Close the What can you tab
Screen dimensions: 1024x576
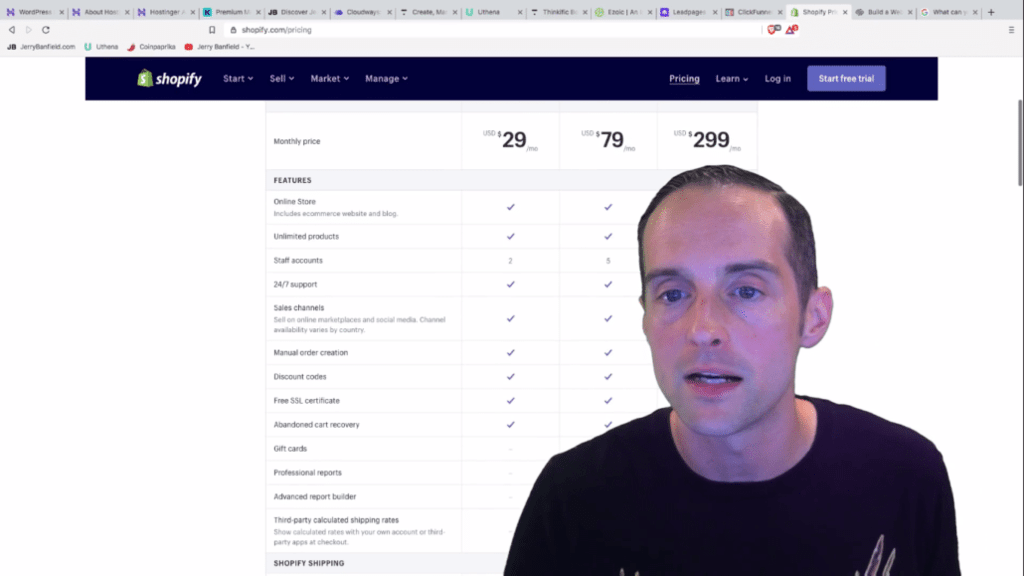coord(975,12)
